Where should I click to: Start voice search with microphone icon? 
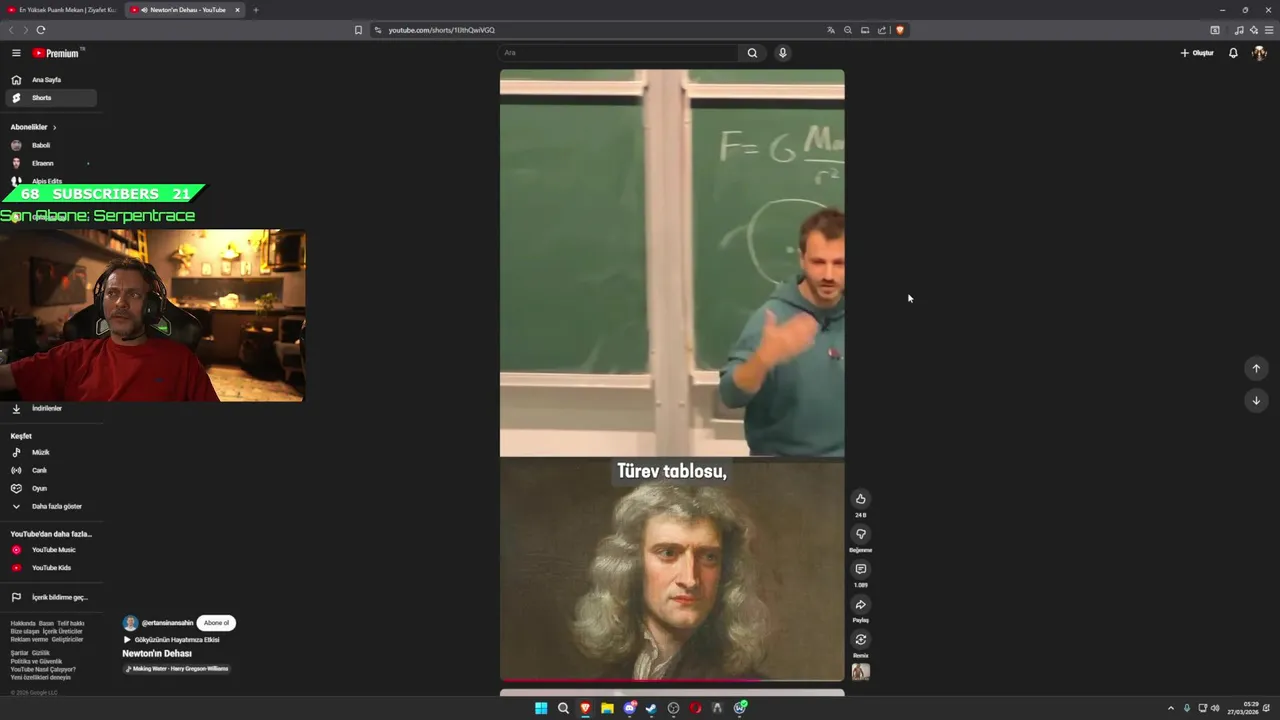pos(783,53)
